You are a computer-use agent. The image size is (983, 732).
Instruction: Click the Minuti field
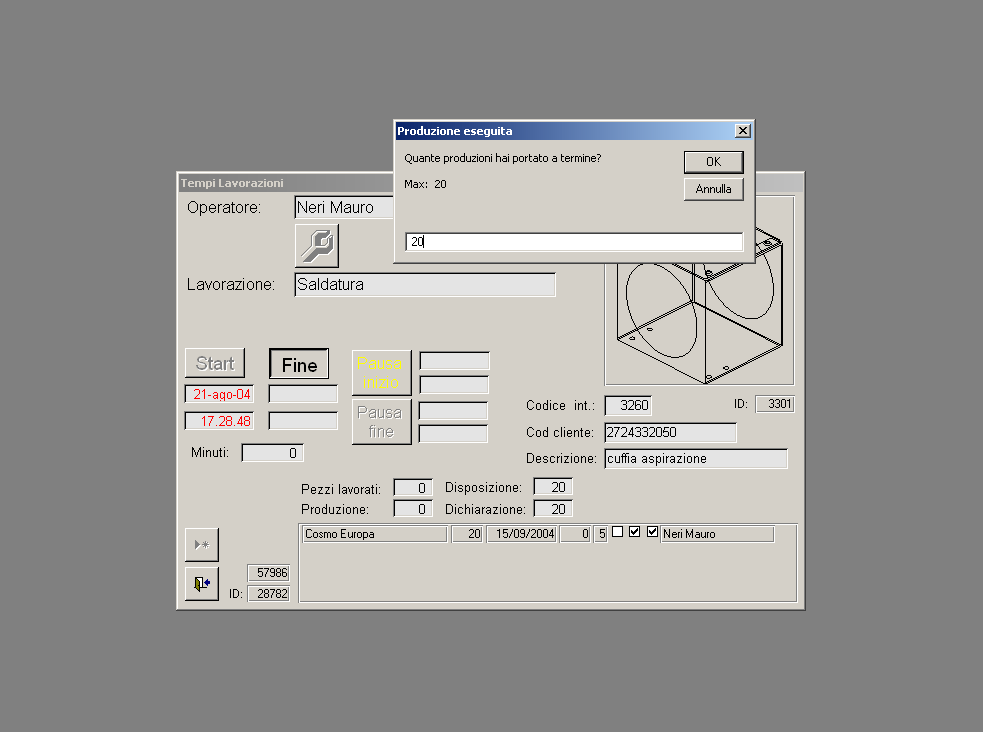click(273, 453)
